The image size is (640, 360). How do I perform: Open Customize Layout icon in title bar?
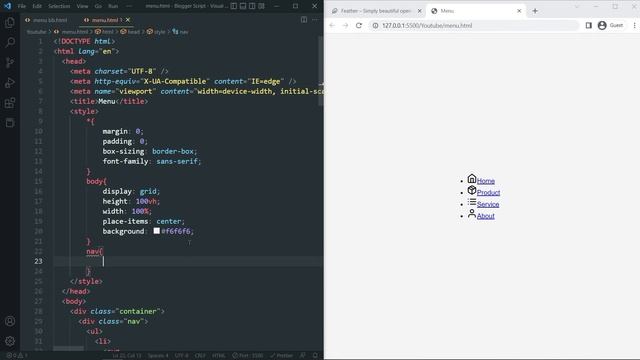262,6
